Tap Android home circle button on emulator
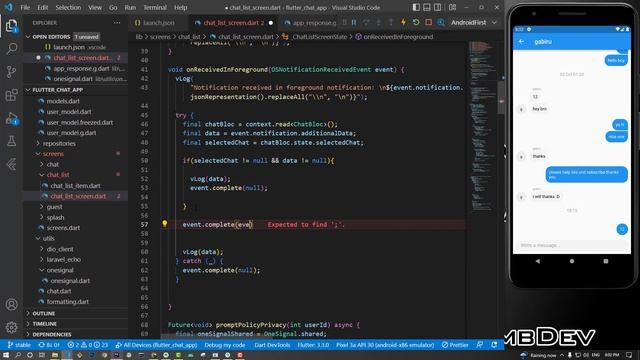Screen dimensions: 640x360 point(572,261)
